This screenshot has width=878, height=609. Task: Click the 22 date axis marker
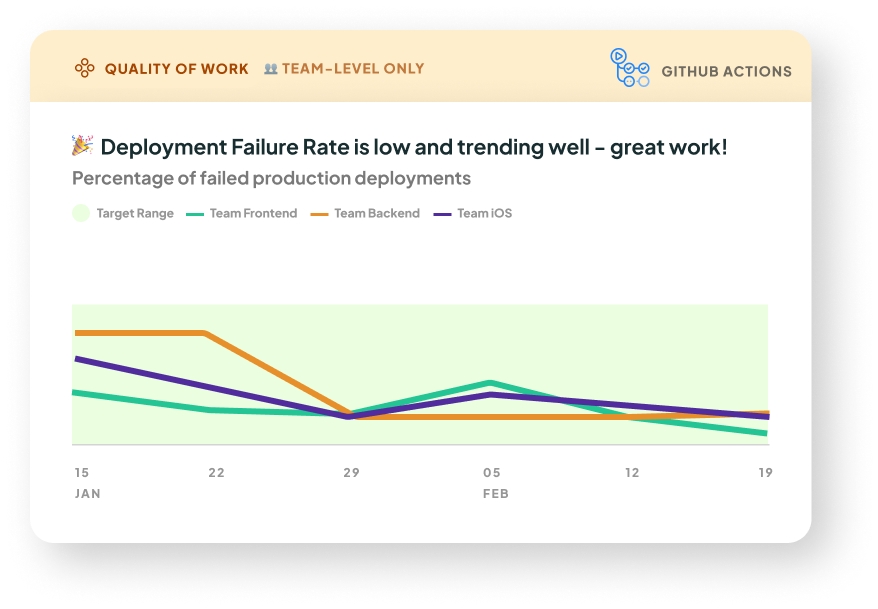(217, 472)
